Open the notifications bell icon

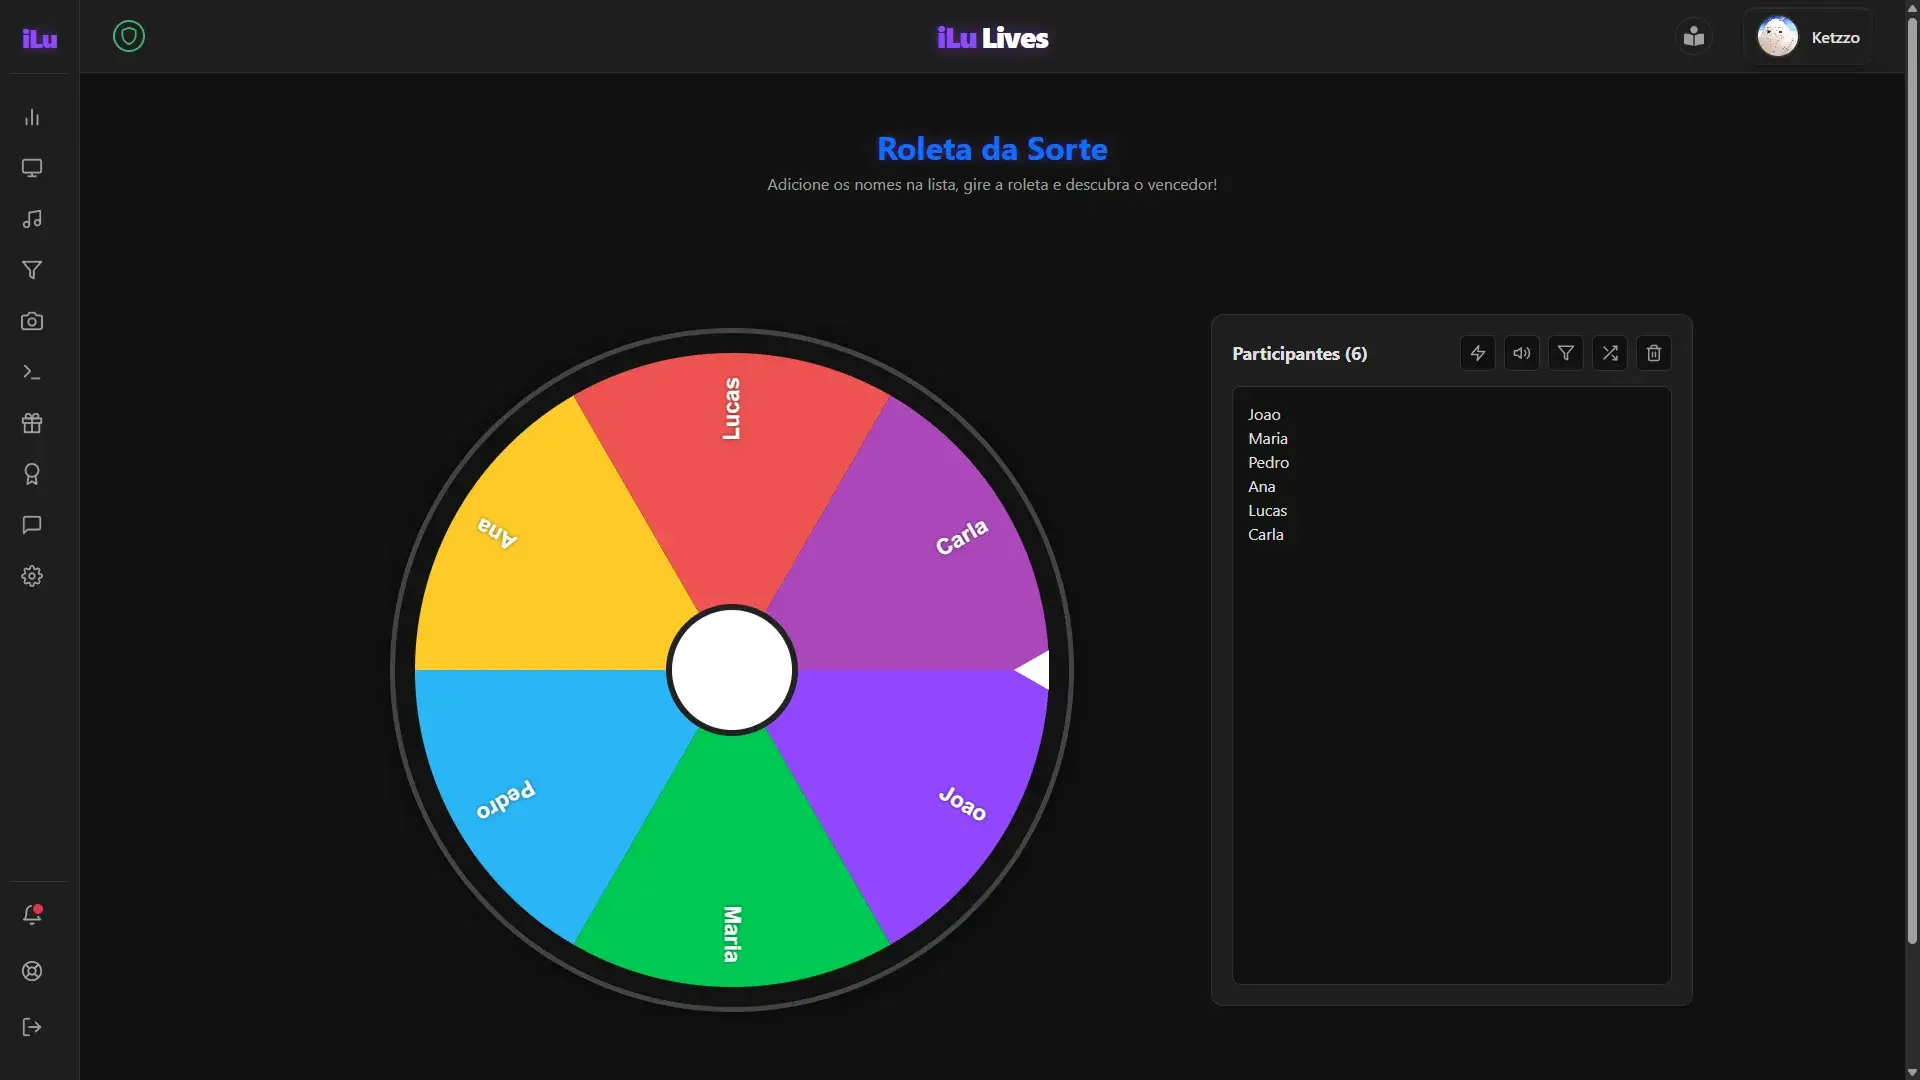32,914
